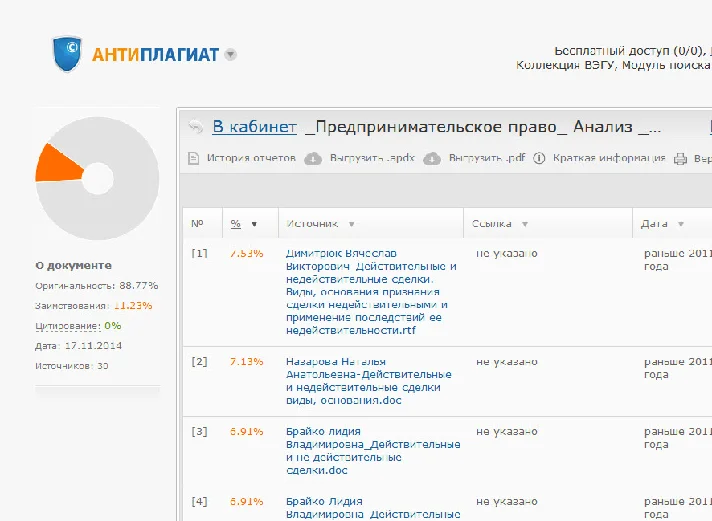Click the 7.13% value in row 2
Viewport: 712px width, 521px height.
coord(247,362)
